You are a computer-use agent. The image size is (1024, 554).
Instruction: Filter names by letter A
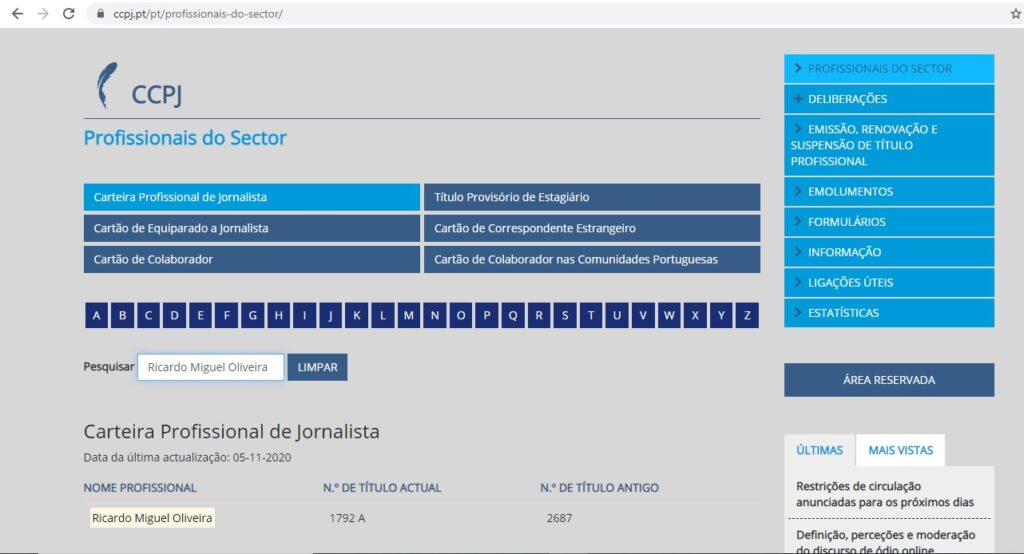pyautogui.click(x=96, y=316)
